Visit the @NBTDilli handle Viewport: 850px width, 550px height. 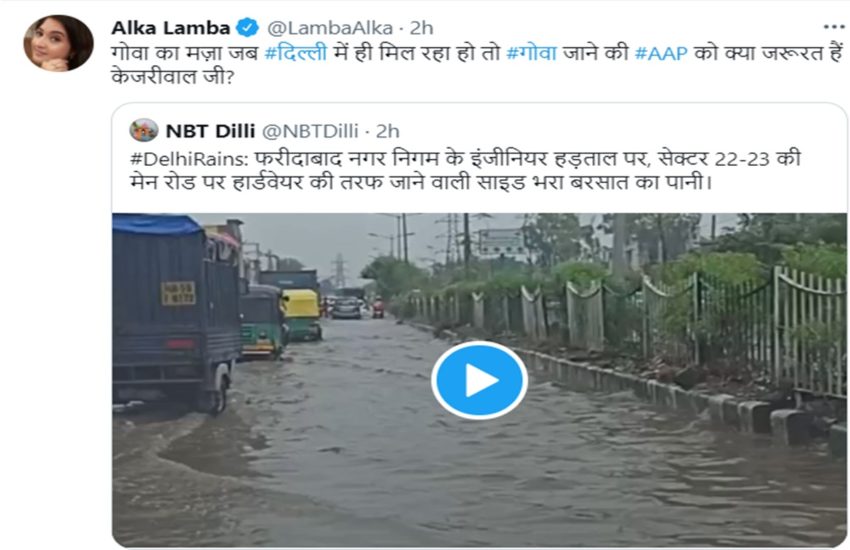click(x=311, y=130)
